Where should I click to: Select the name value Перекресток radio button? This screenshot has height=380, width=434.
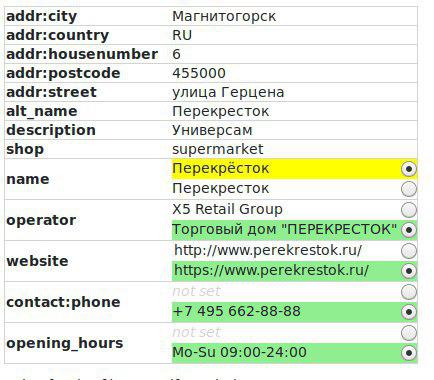coord(409,189)
